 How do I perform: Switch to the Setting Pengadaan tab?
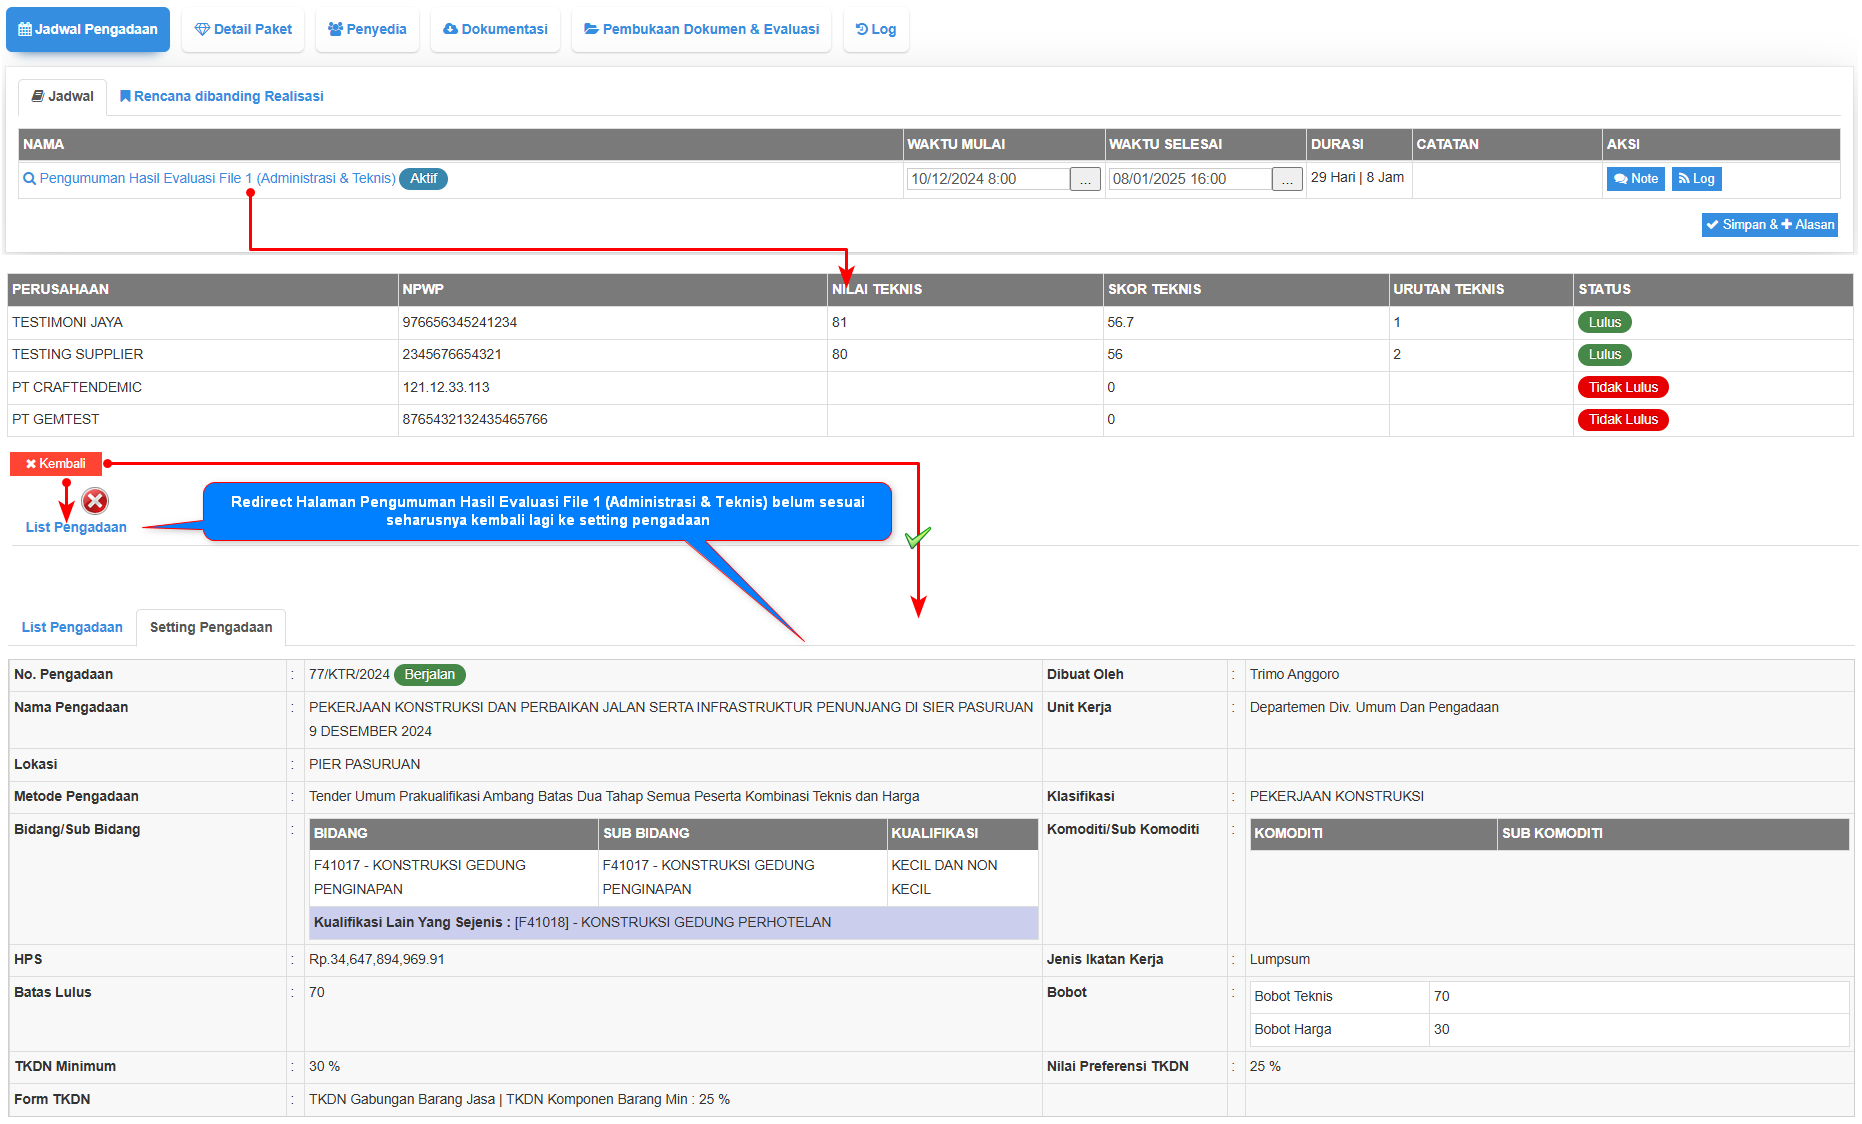click(211, 627)
